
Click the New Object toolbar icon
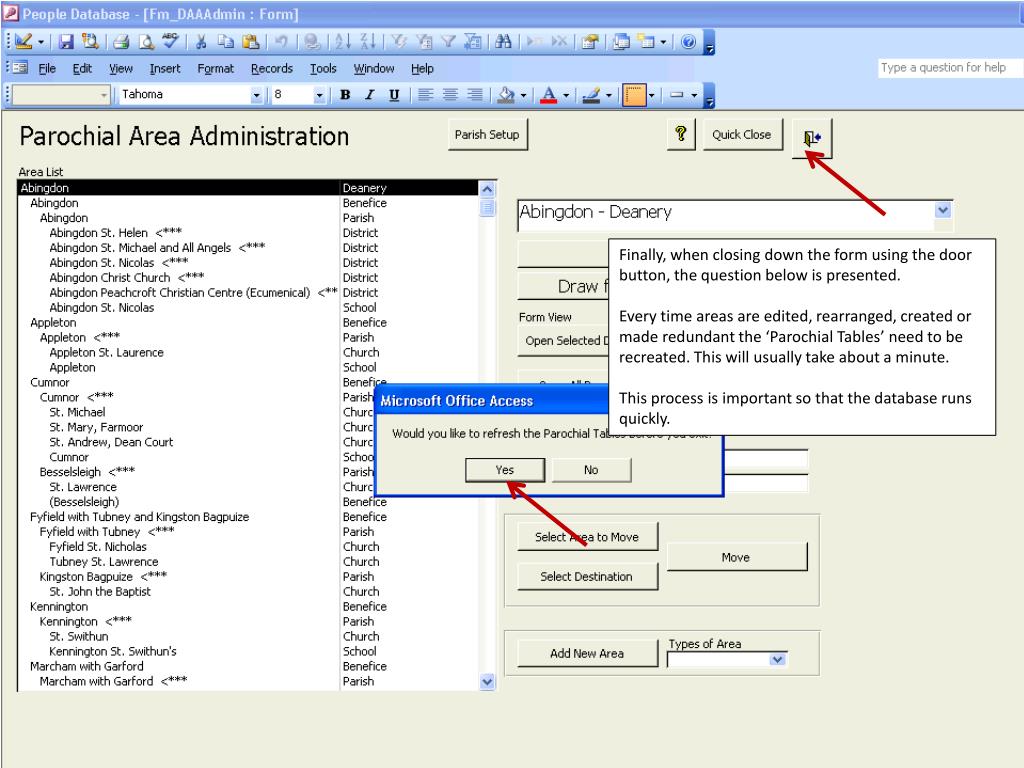coord(646,42)
